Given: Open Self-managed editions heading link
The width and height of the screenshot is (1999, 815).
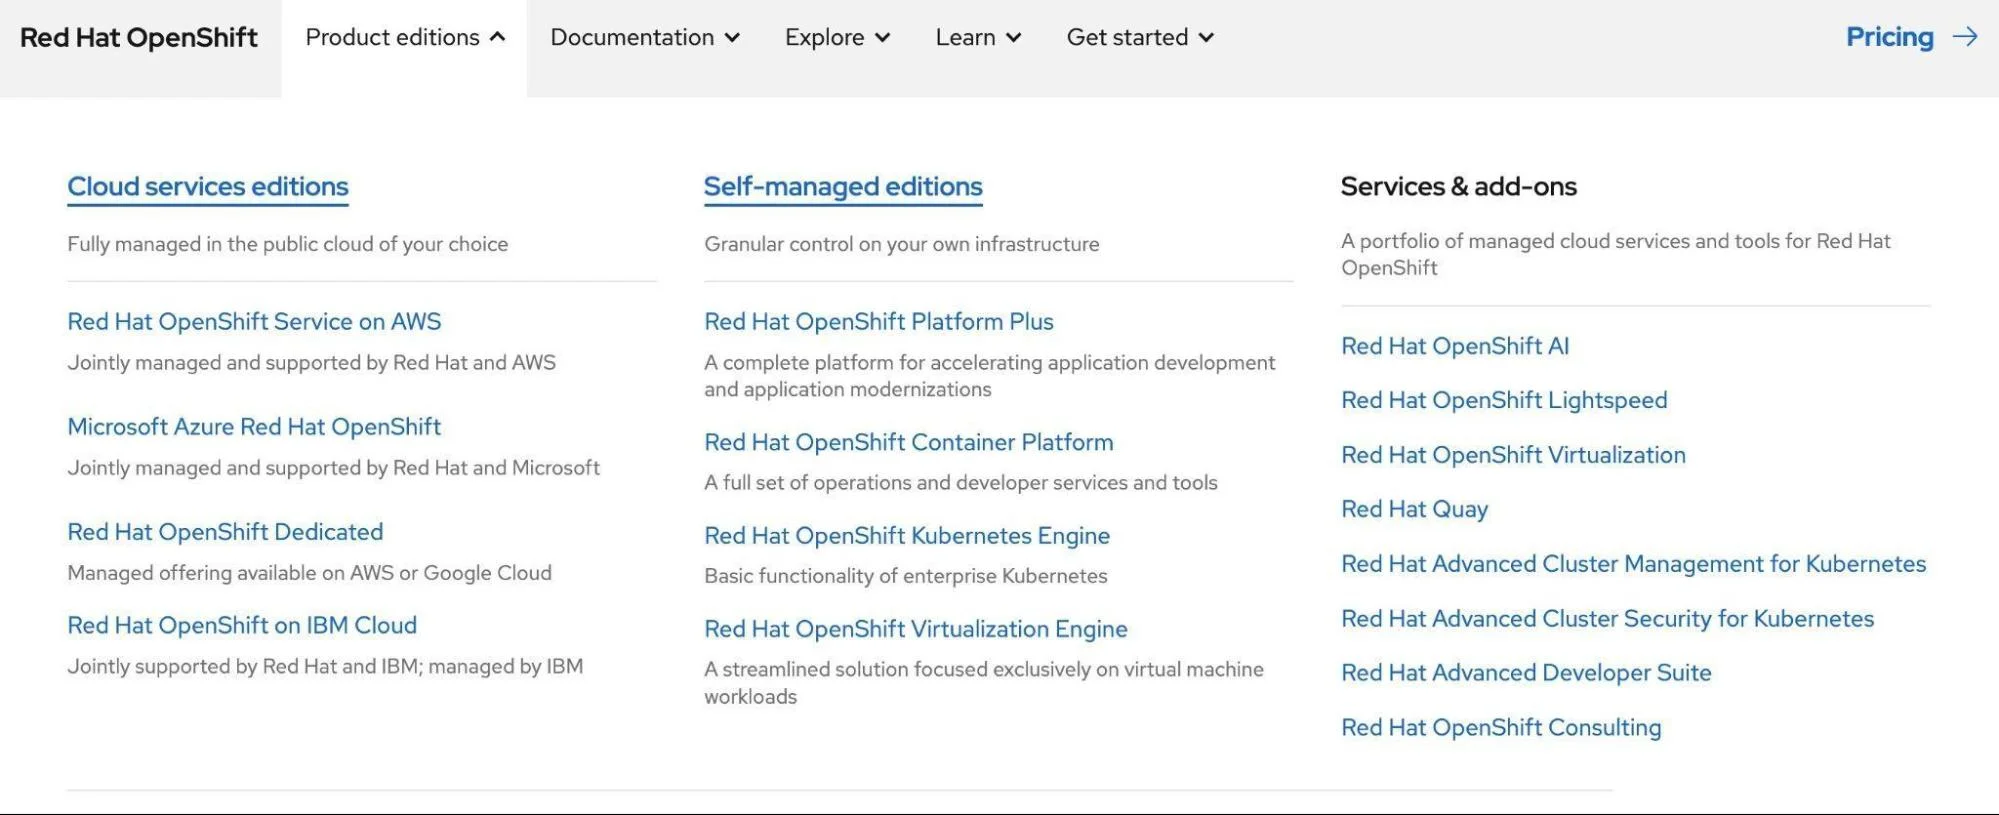Looking at the screenshot, I should tap(843, 186).
